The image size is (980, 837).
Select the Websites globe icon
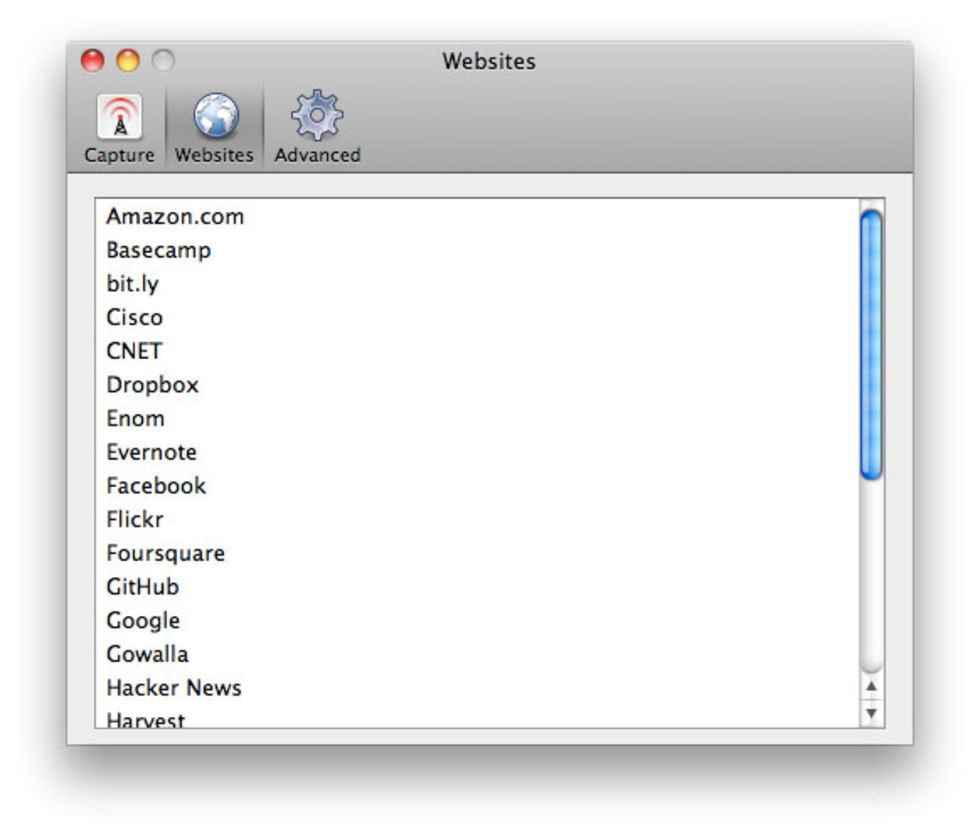click(x=216, y=116)
